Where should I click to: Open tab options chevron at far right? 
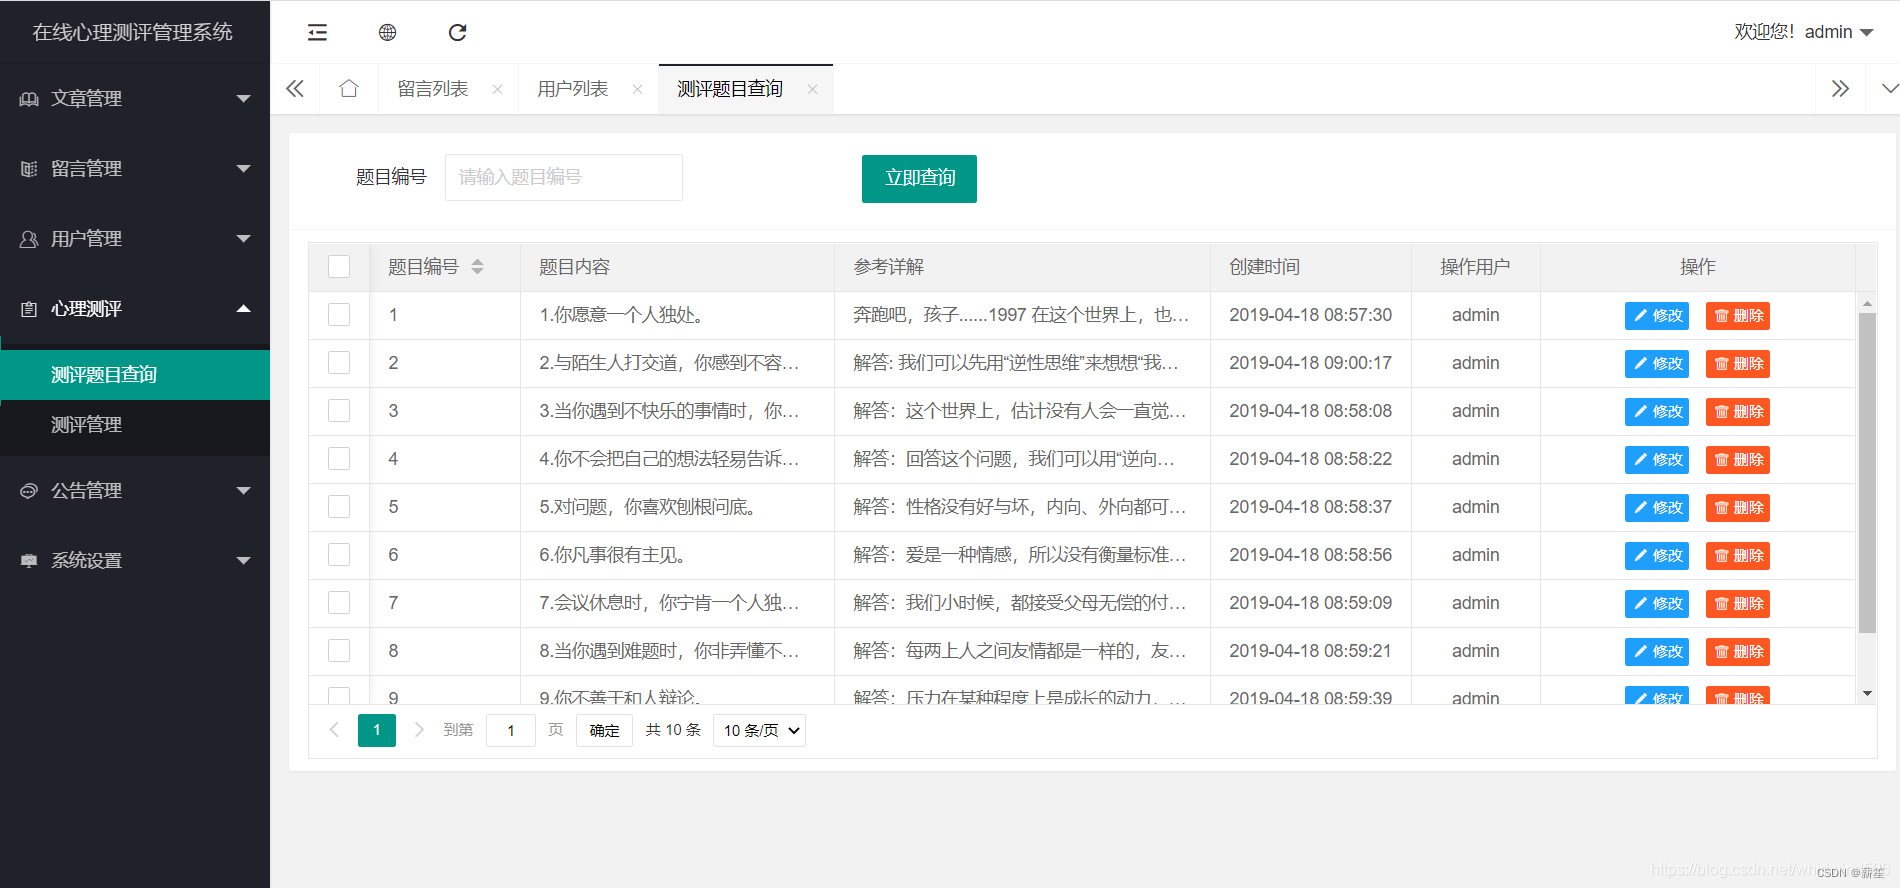click(x=1889, y=89)
